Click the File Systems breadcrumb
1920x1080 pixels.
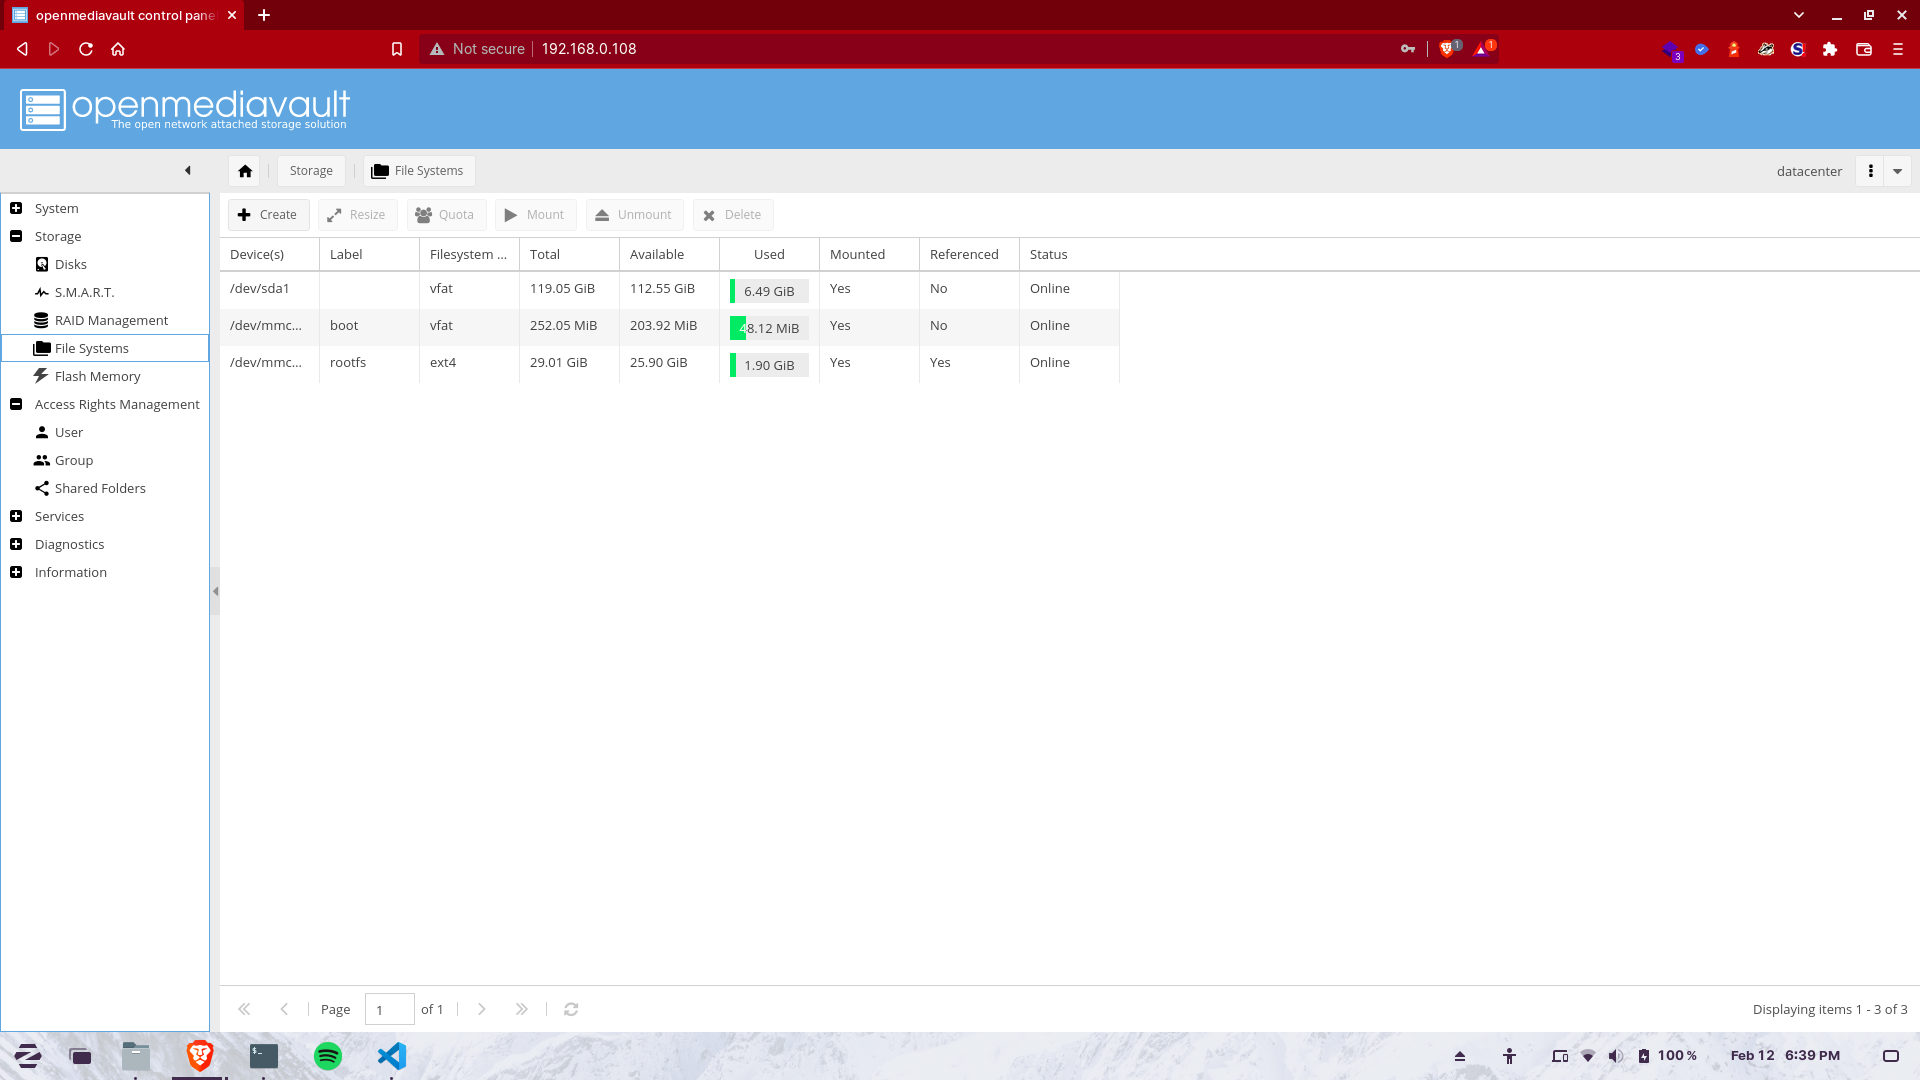click(x=419, y=171)
